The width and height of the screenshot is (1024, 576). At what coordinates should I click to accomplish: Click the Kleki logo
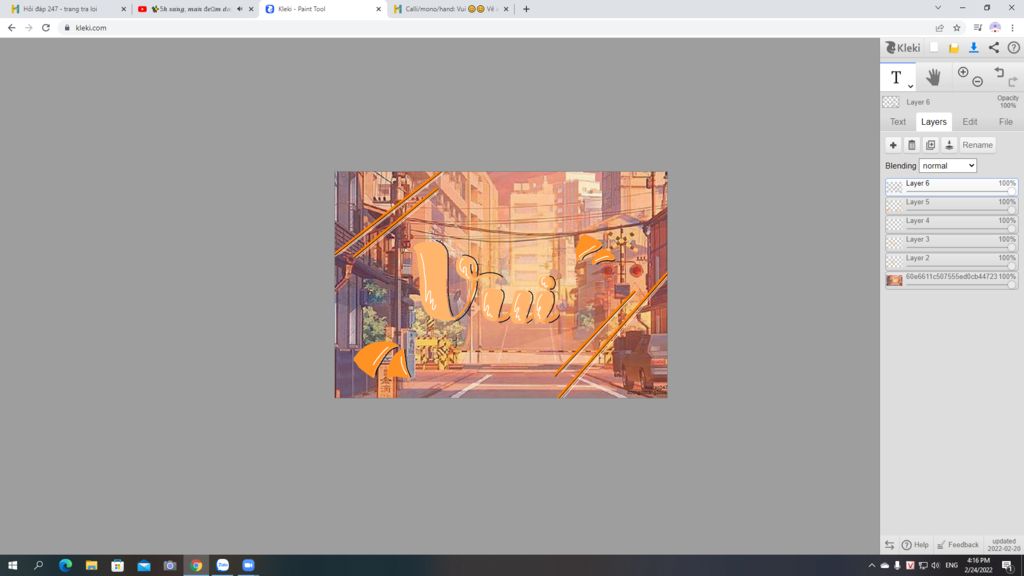coord(903,48)
